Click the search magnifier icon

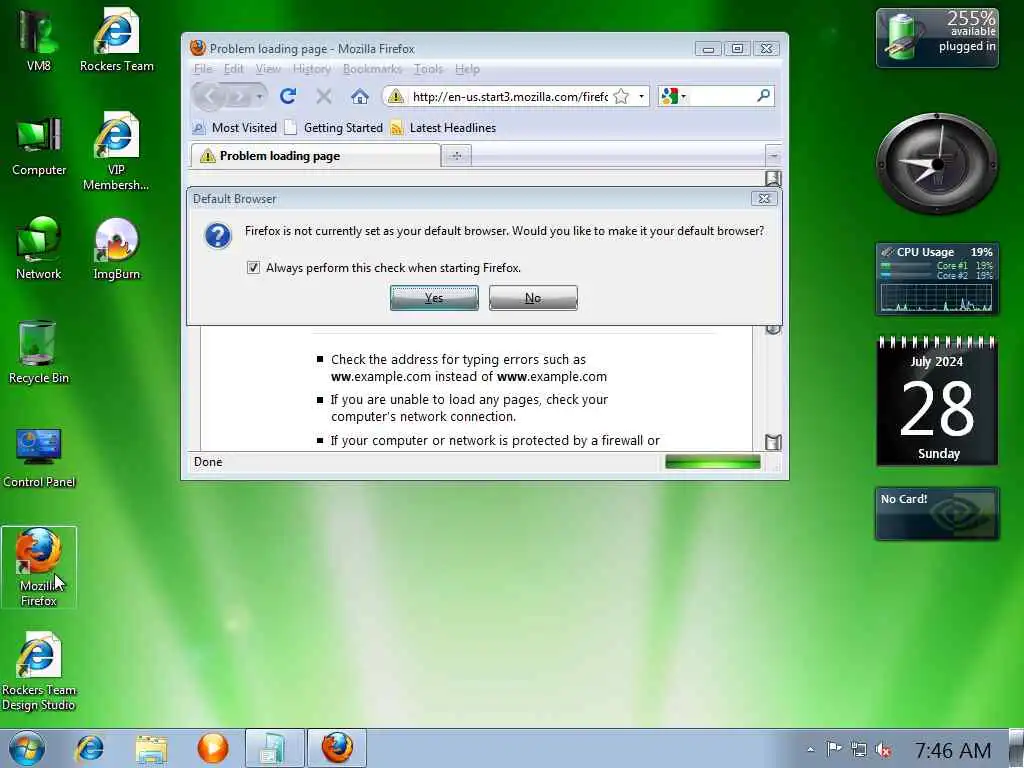[763, 96]
